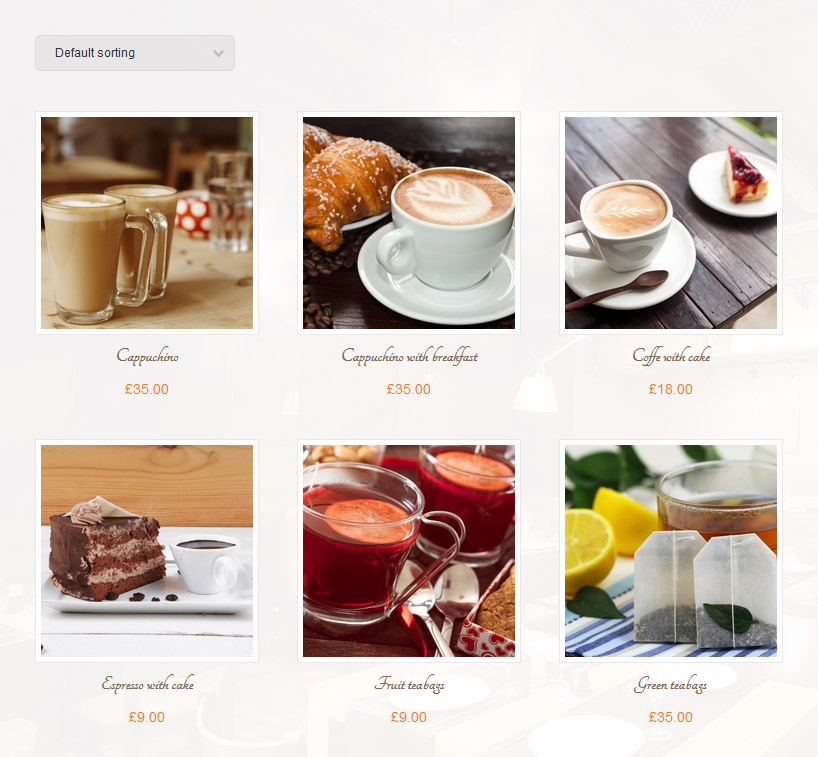Click the Green tea bags title
Screen dimensions: 818x757
point(671,684)
